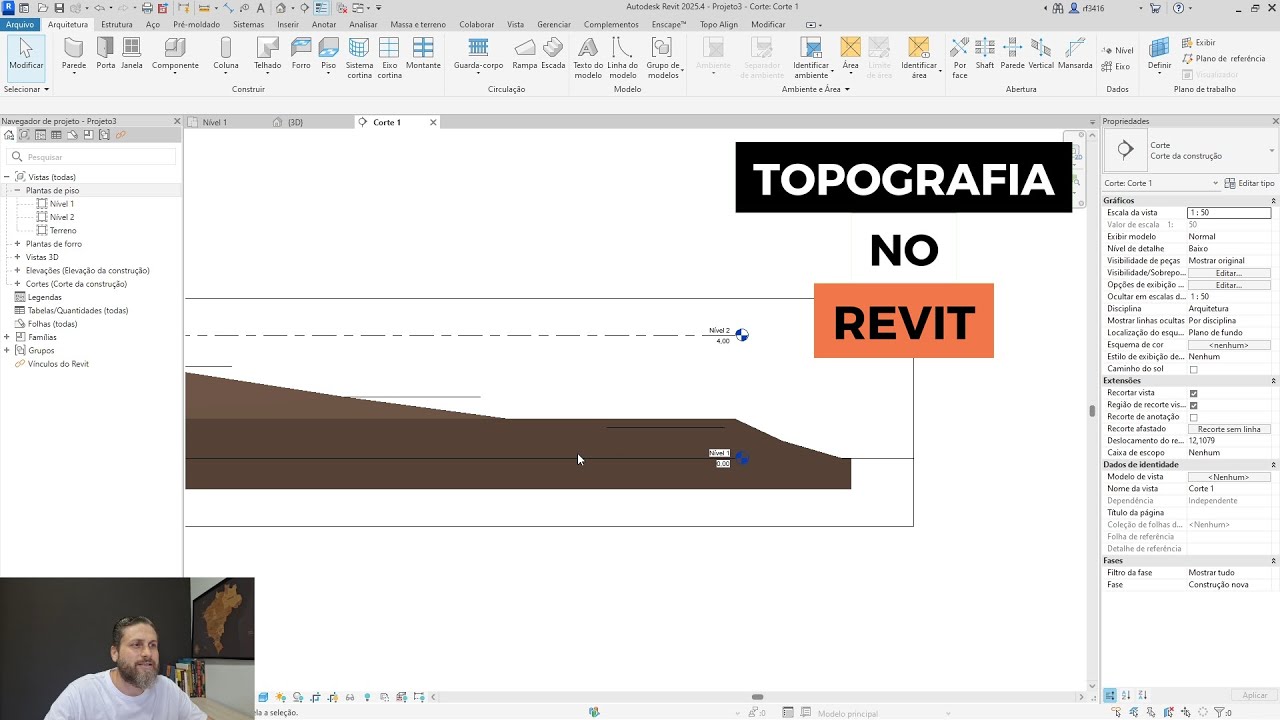This screenshot has width=1280, height=720.
Task: Switch to the Nível 1 view tab
Action: (214, 122)
